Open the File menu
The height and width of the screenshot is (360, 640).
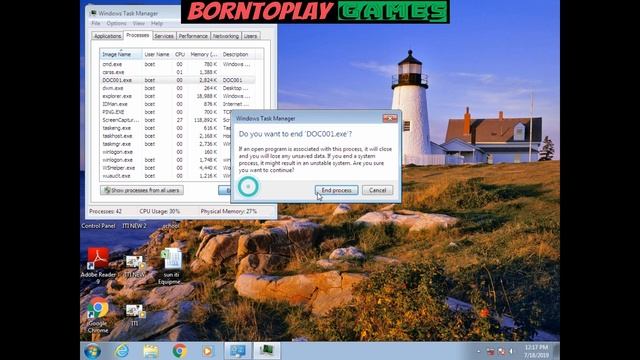click(x=96, y=24)
